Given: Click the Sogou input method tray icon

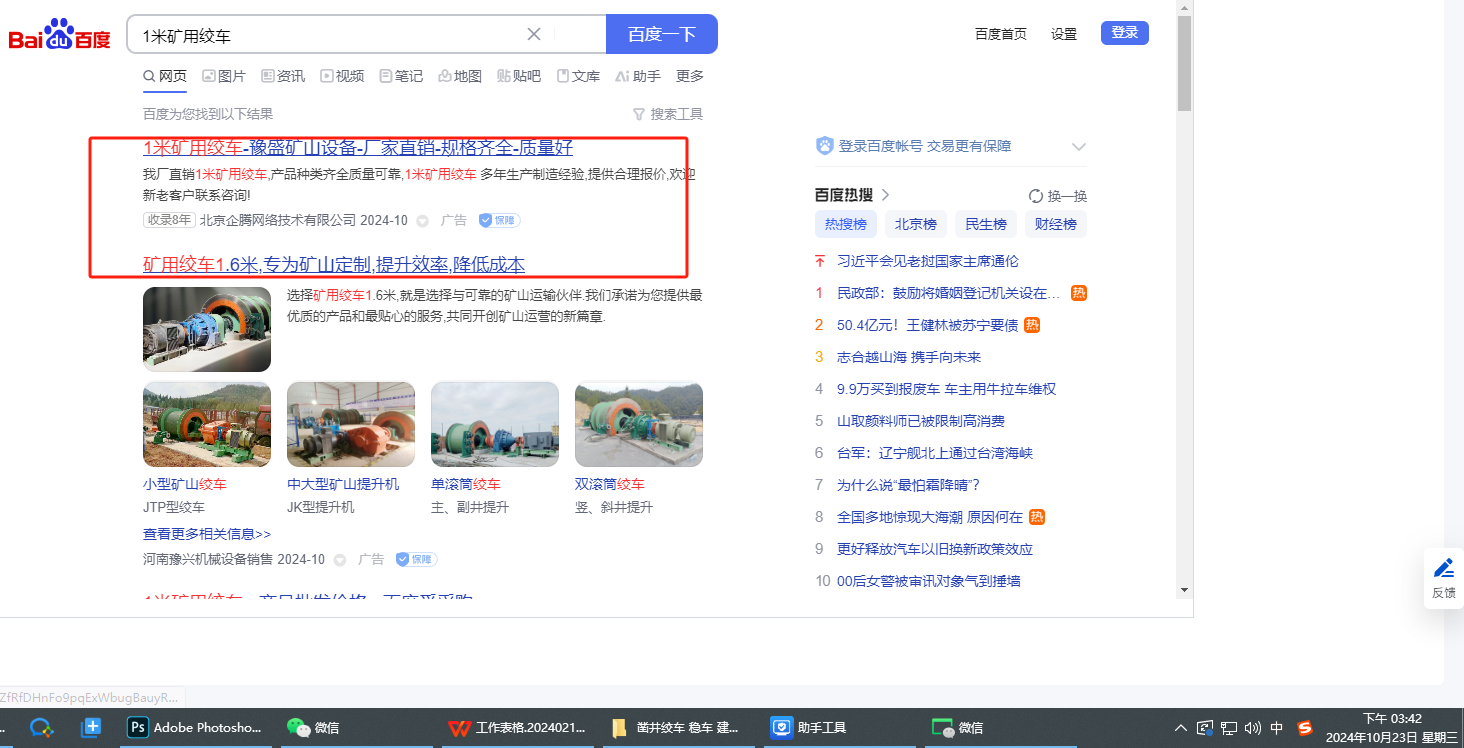Looking at the screenshot, I should [x=1304, y=728].
